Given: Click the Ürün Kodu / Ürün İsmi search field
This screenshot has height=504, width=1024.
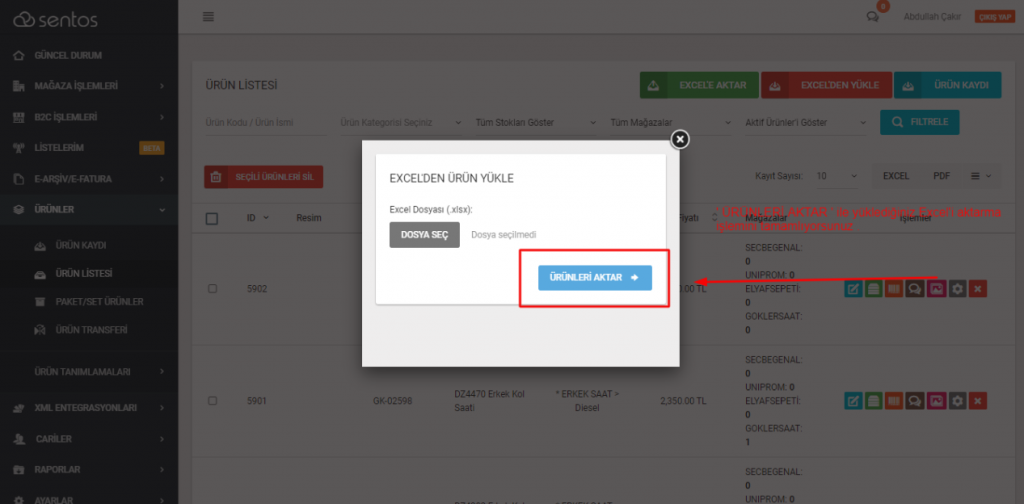Looking at the screenshot, I should [264, 123].
